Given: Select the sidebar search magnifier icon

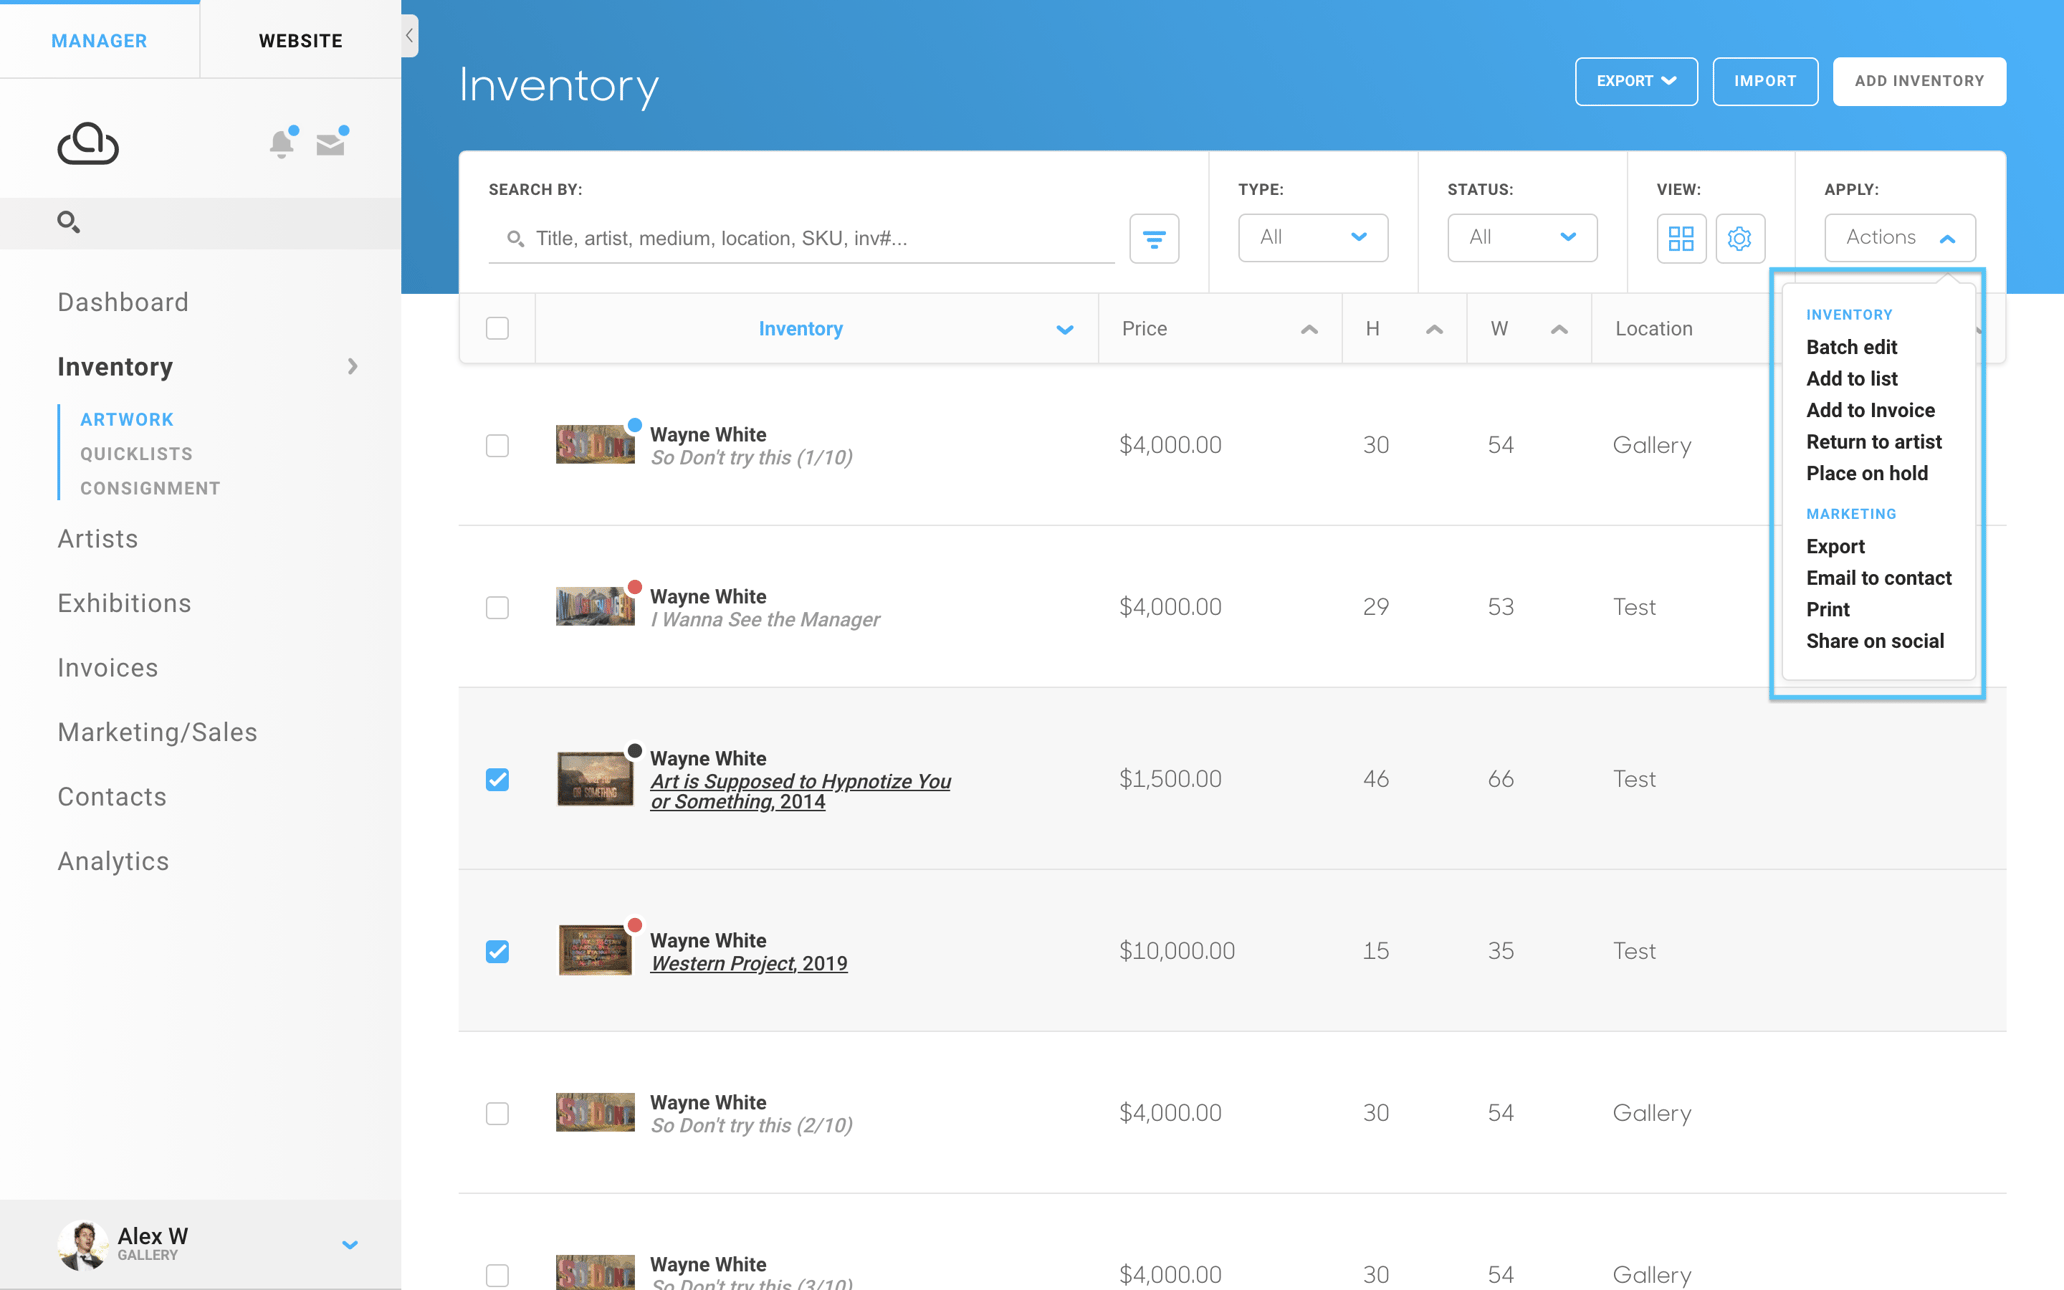Looking at the screenshot, I should click(69, 222).
